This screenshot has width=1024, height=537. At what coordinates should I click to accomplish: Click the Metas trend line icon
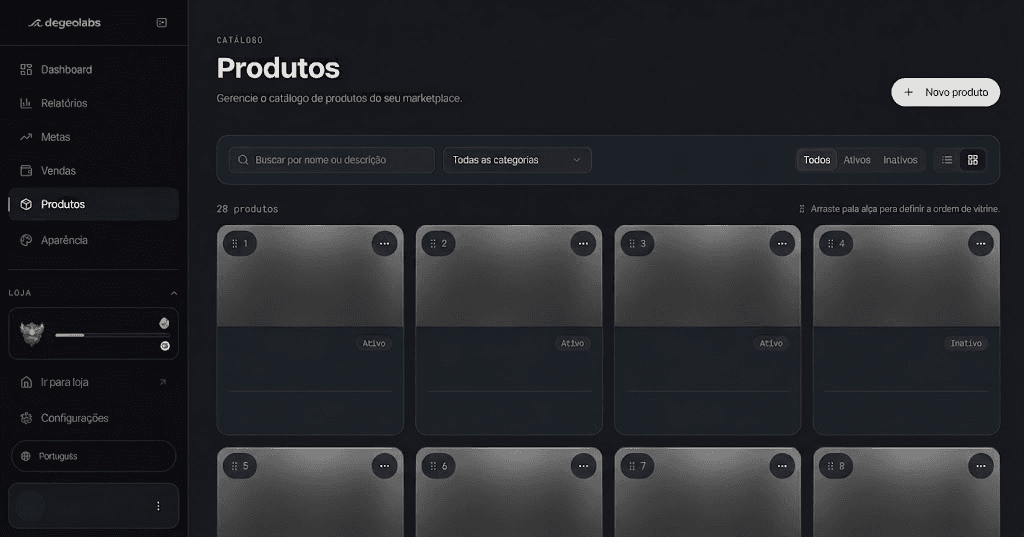pos(26,137)
